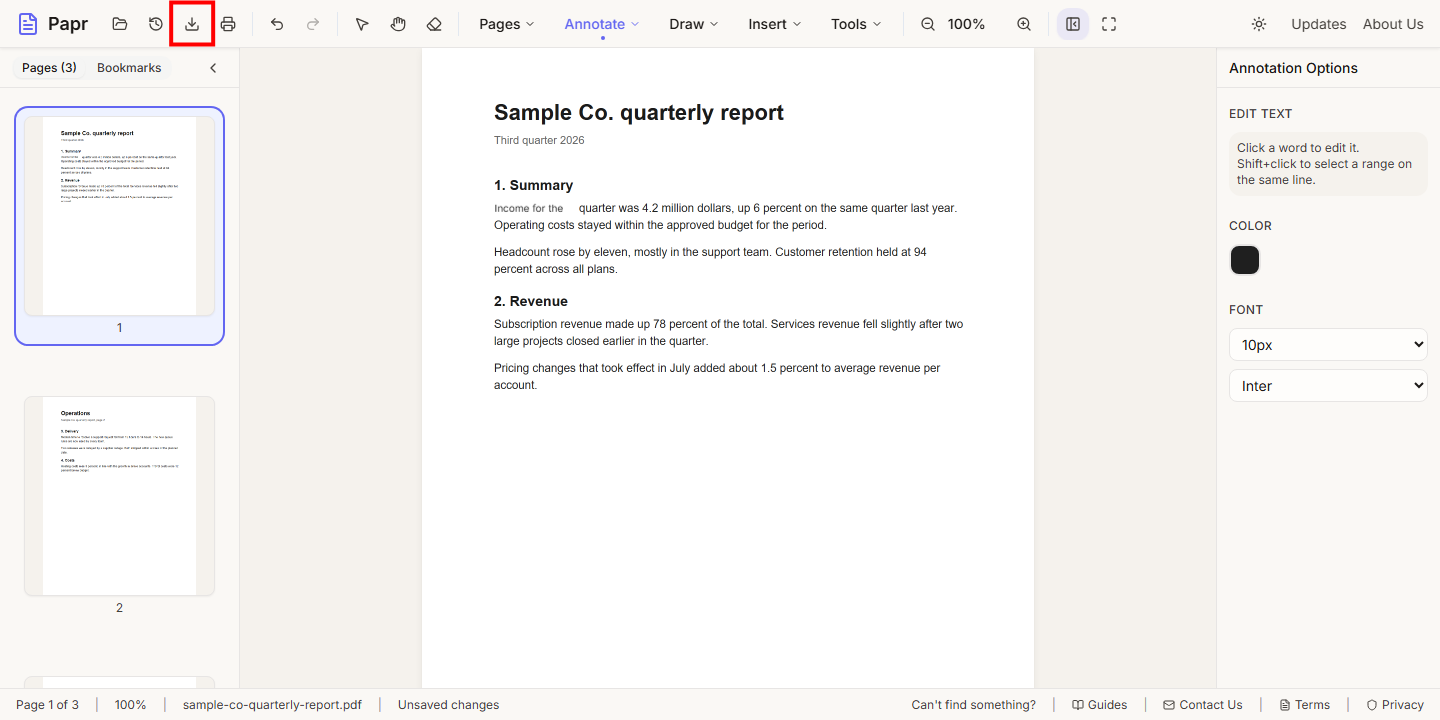
Task: Redo the last undone change
Action: 313,24
